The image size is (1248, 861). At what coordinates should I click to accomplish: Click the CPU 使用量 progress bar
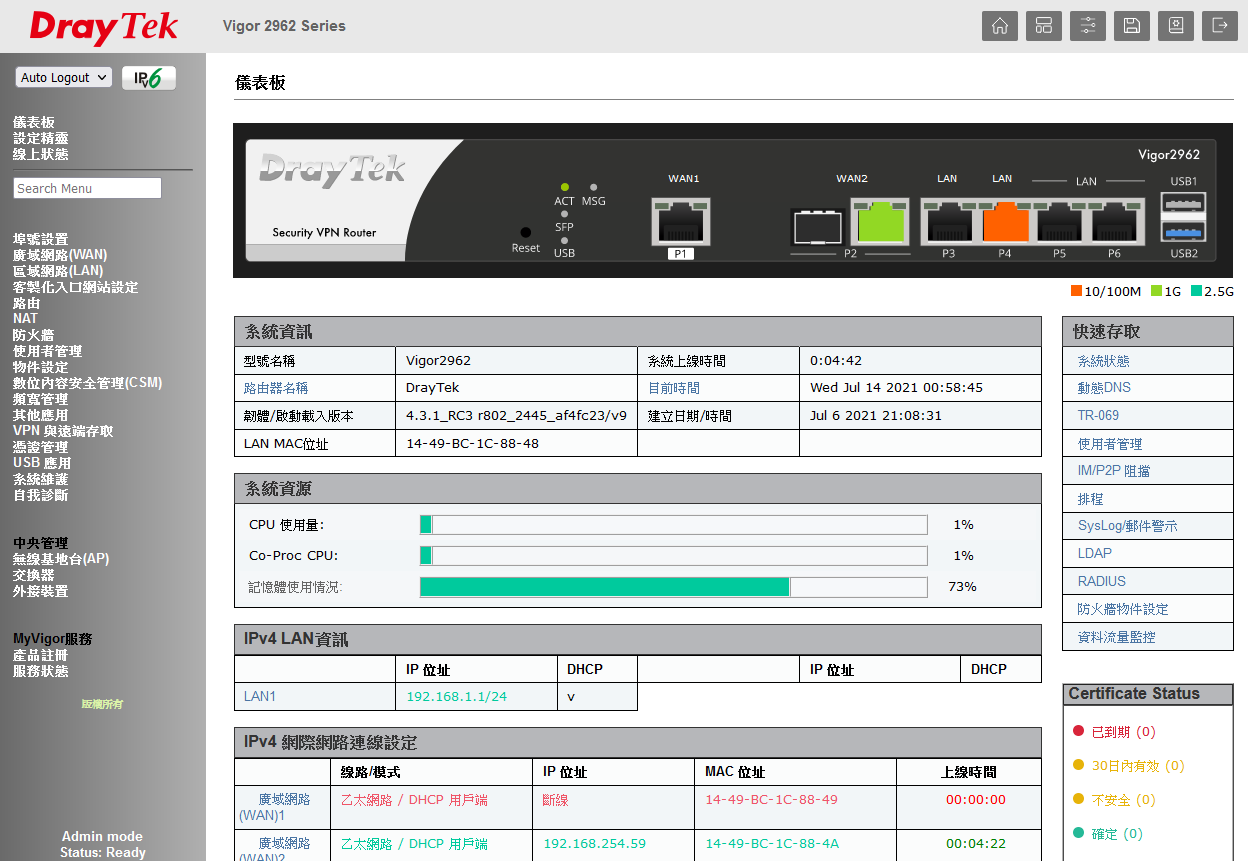pyautogui.click(x=674, y=524)
